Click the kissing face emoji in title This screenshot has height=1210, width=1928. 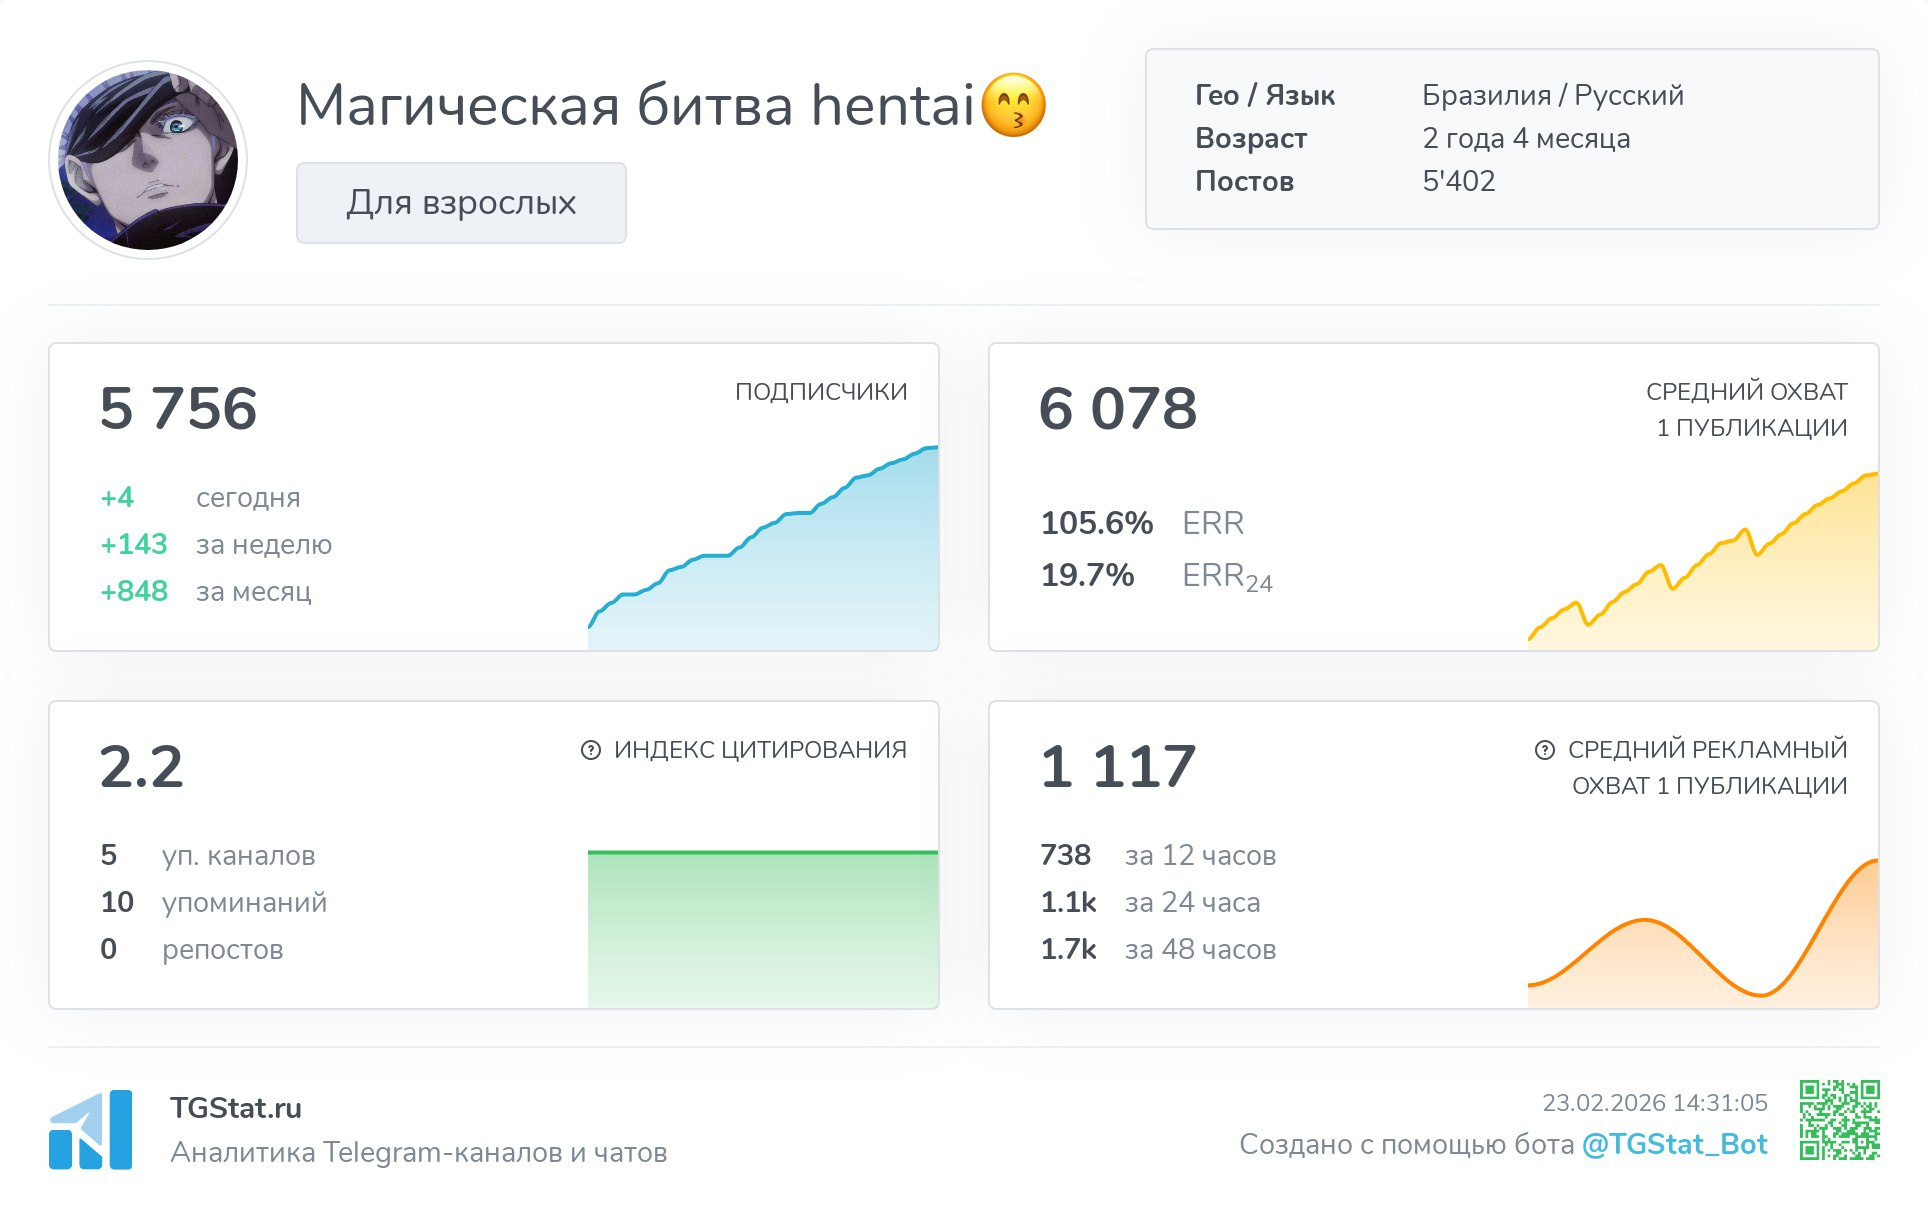tap(1013, 105)
